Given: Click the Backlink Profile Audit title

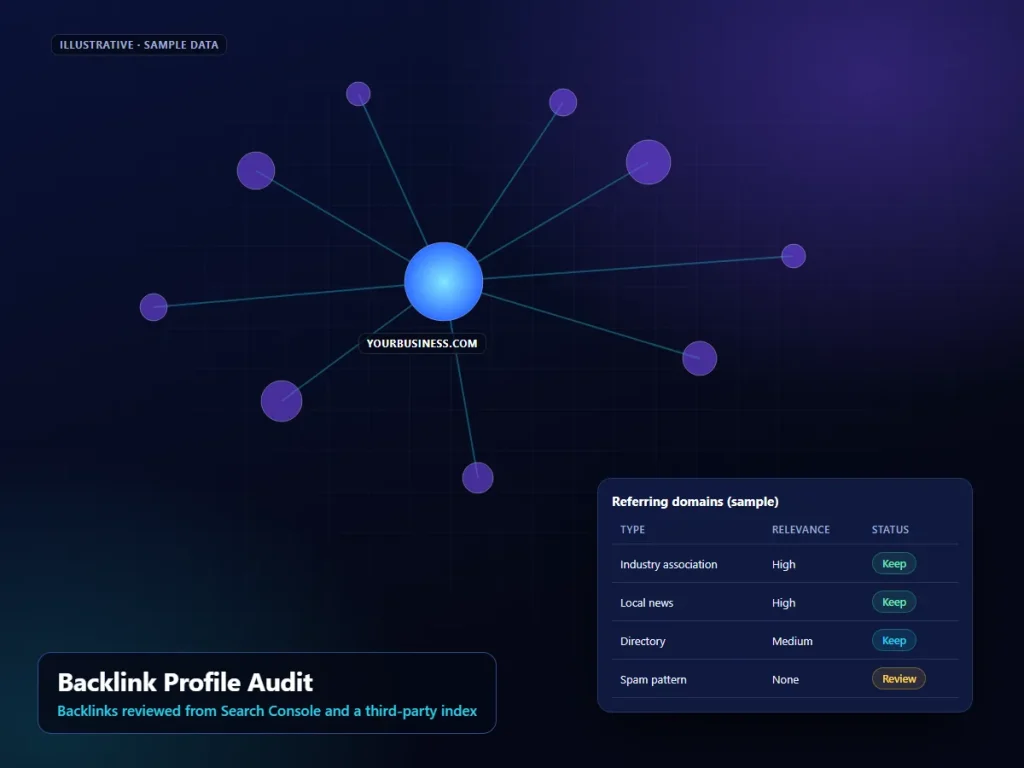Looking at the screenshot, I should pyautogui.click(x=185, y=682).
